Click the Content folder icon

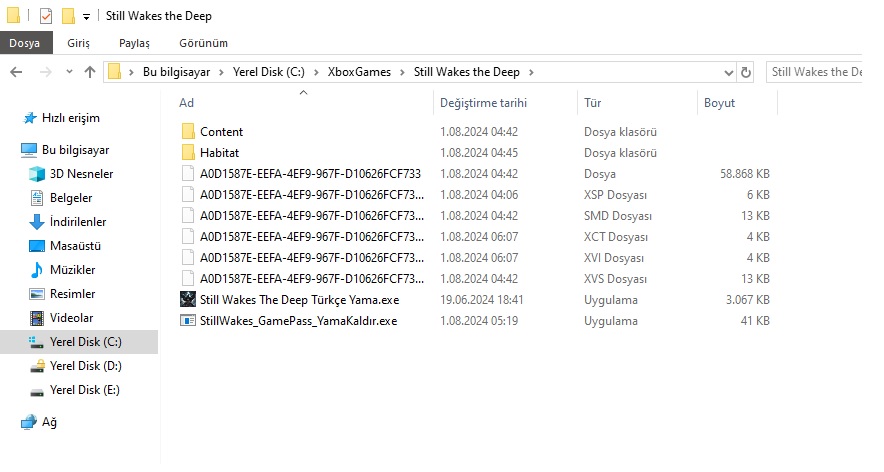188,131
